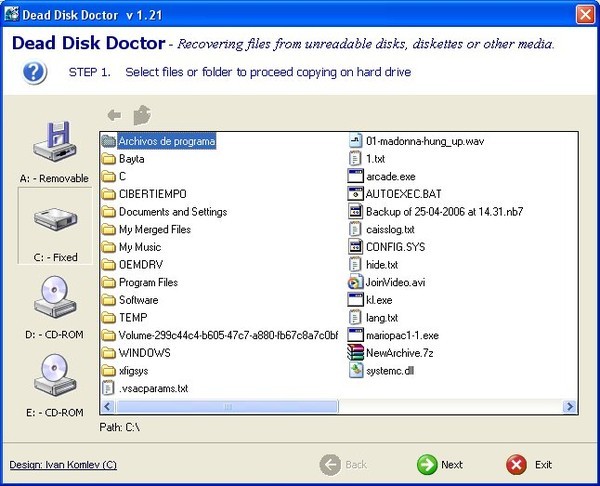This screenshot has width=600, height=486.
Task: Select the folder named C
Action: click(122, 176)
